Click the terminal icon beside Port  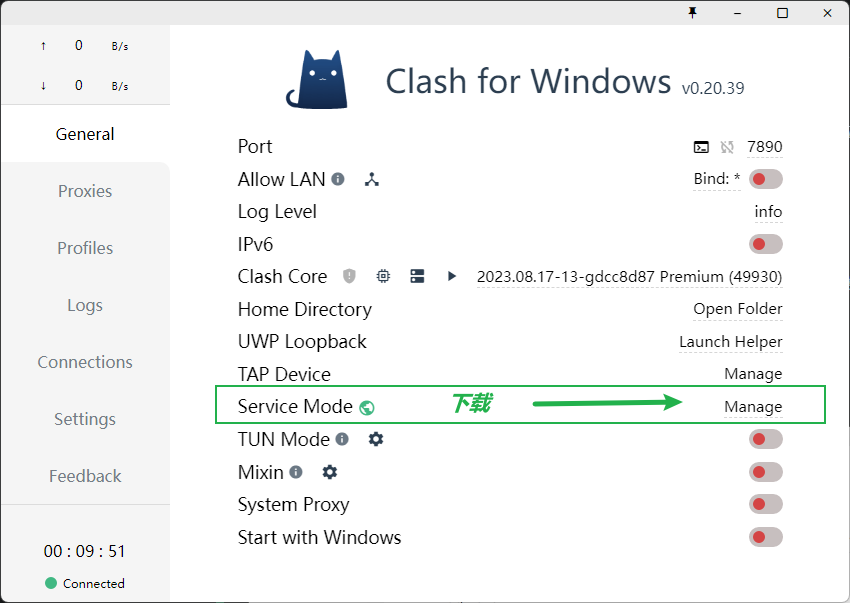(x=701, y=147)
